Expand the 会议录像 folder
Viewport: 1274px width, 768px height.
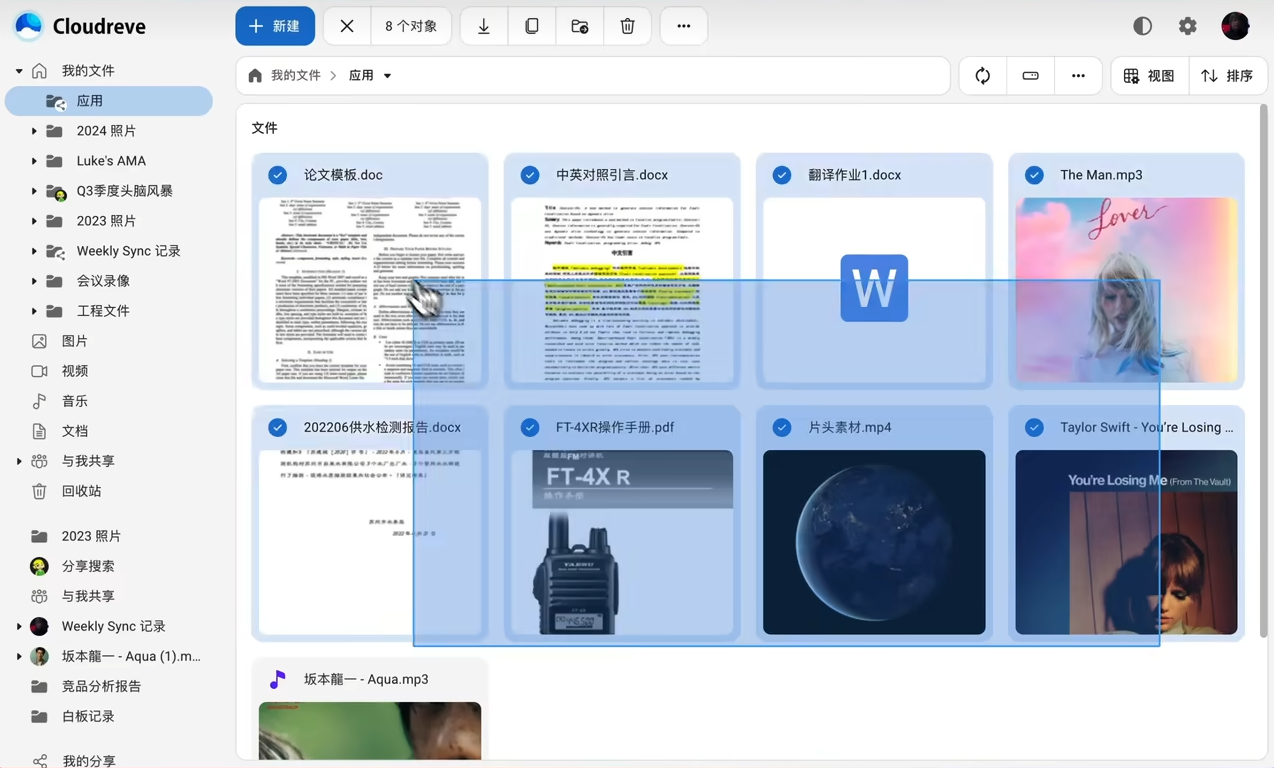(x=34, y=281)
